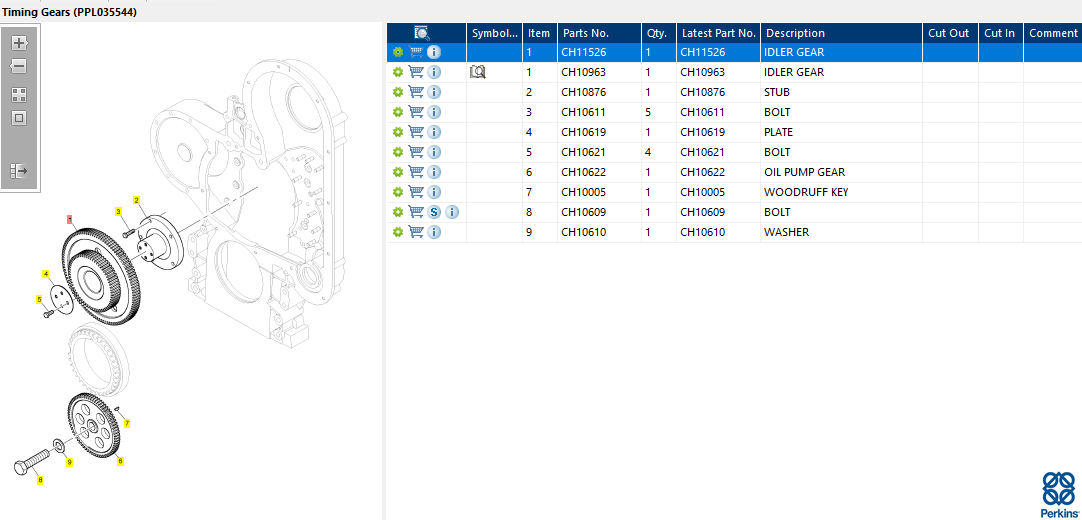Click the Qty. column header
The height and width of the screenshot is (520, 1082).
pos(657,33)
